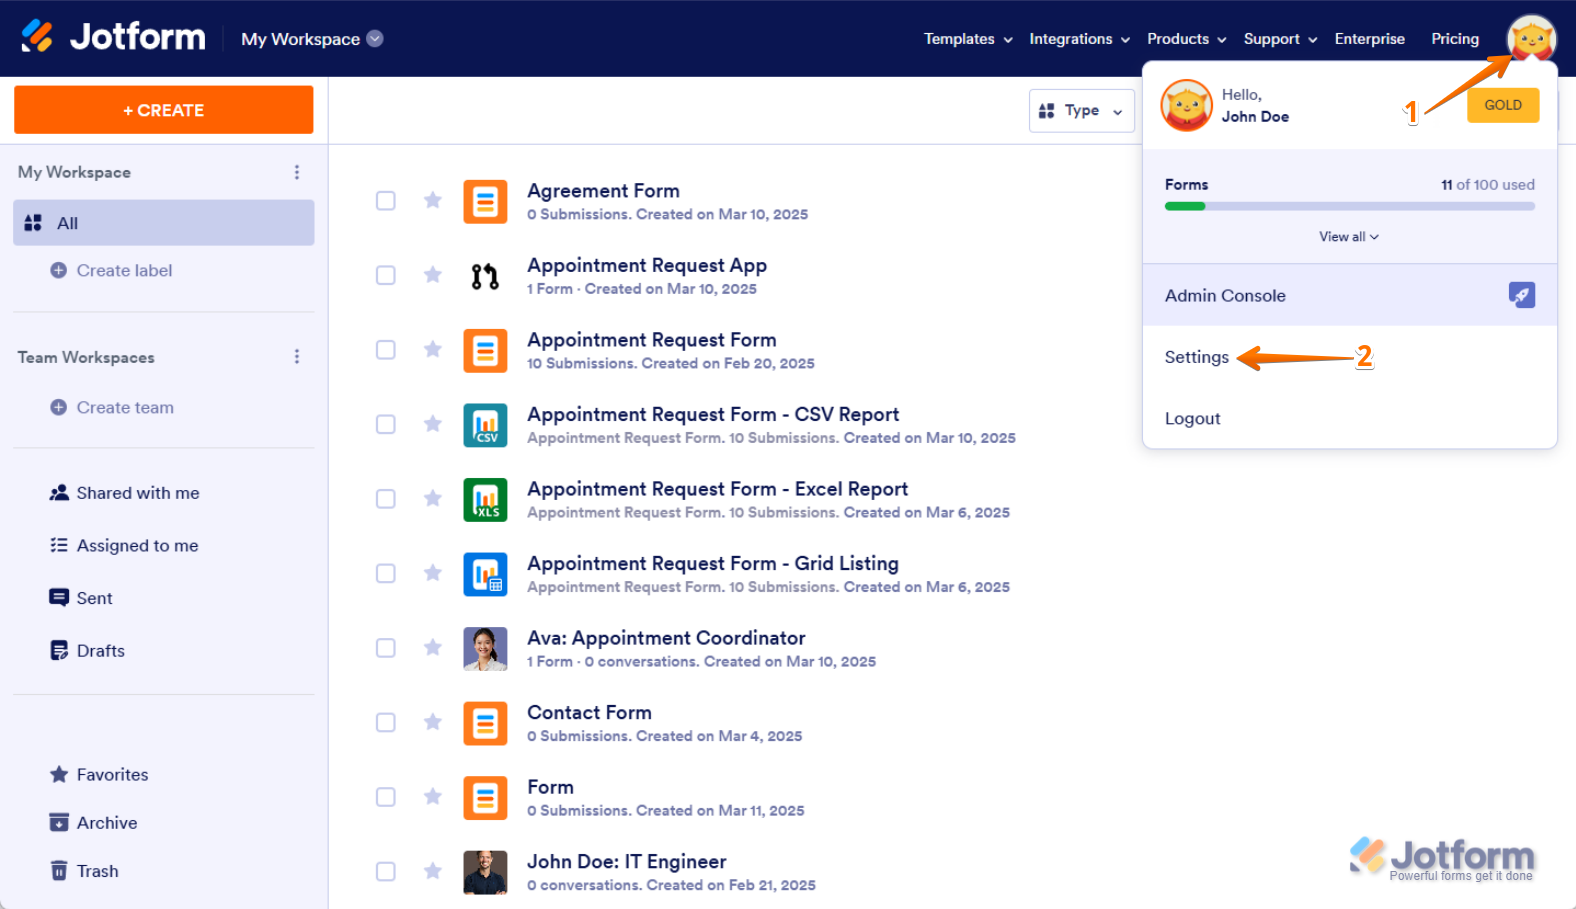
Task: Select the CSV Report row checkbox
Action: (386, 424)
